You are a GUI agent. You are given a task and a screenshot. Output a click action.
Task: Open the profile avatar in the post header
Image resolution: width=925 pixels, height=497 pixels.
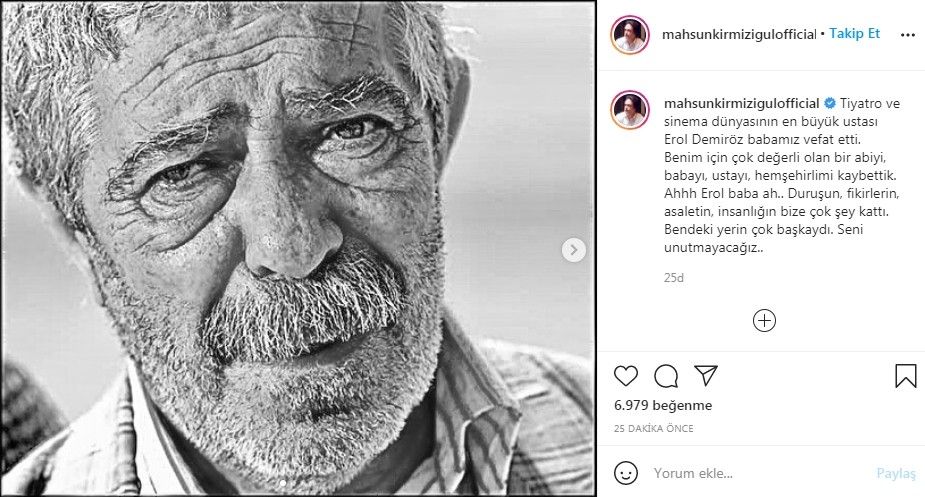point(630,34)
